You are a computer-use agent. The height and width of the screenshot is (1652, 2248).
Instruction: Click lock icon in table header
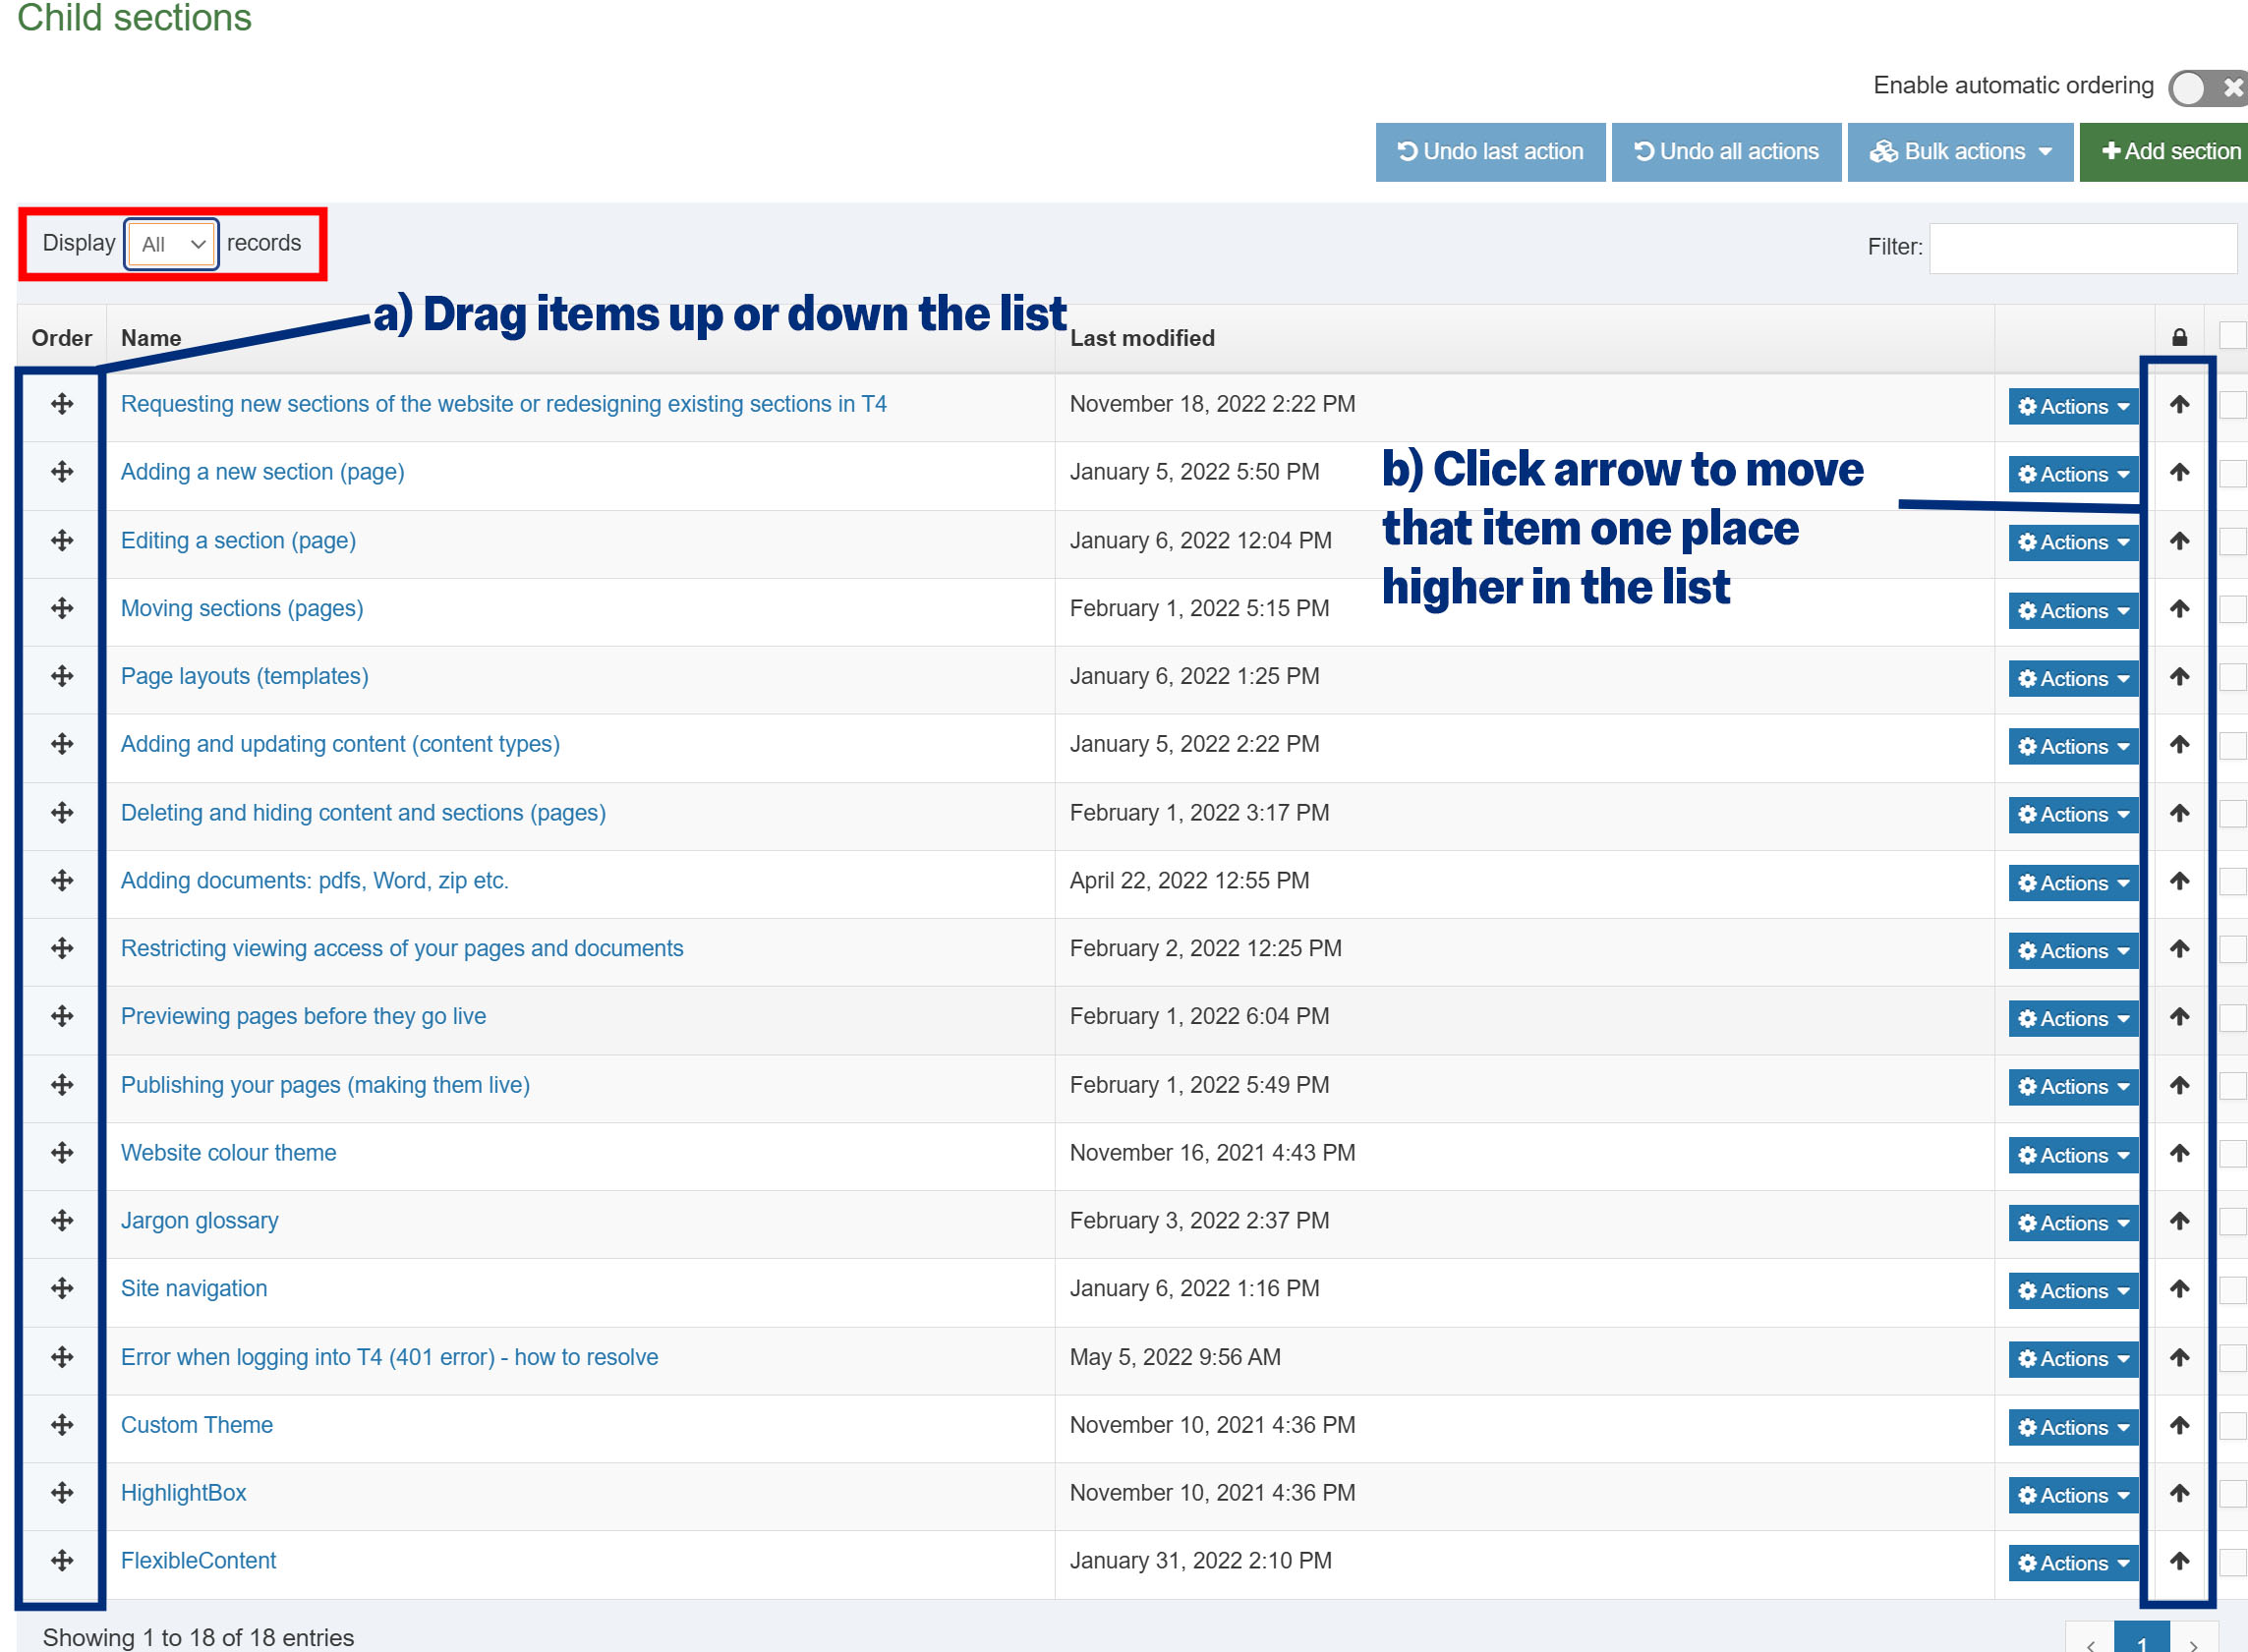click(2179, 338)
